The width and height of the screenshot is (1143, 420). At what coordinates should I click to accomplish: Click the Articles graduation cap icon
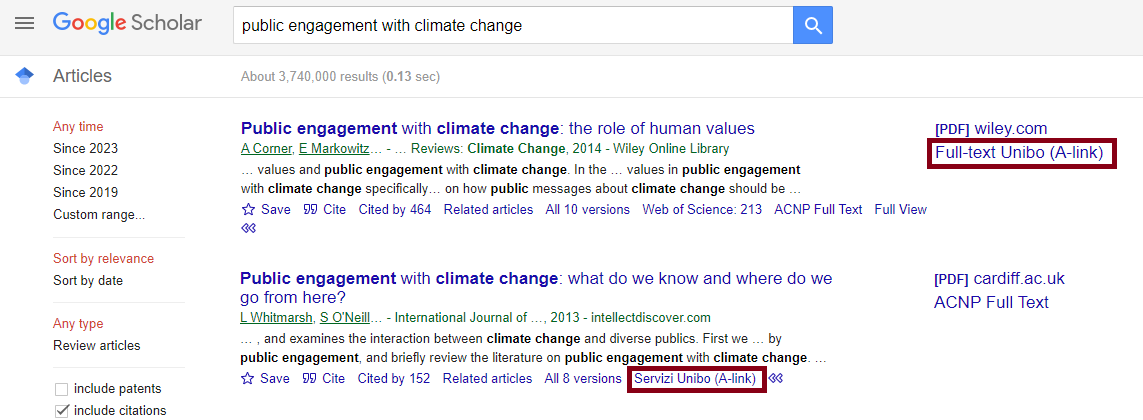(25, 76)
